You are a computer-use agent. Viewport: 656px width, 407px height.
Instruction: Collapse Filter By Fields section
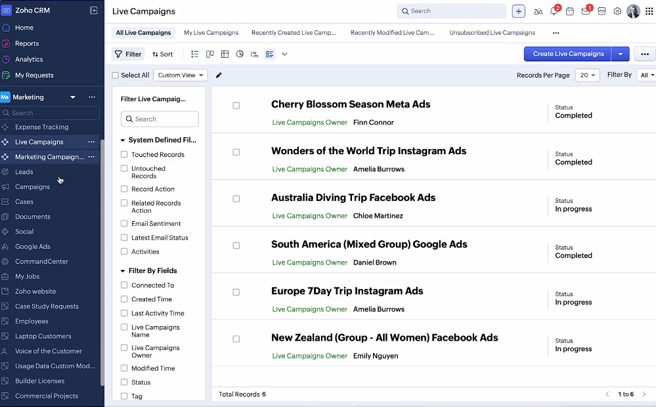123,271
